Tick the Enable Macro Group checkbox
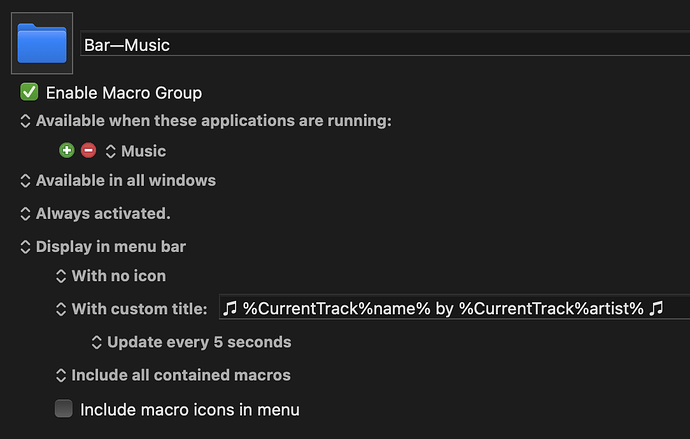This screenshot has width=690, height=439. pos(29,92)
